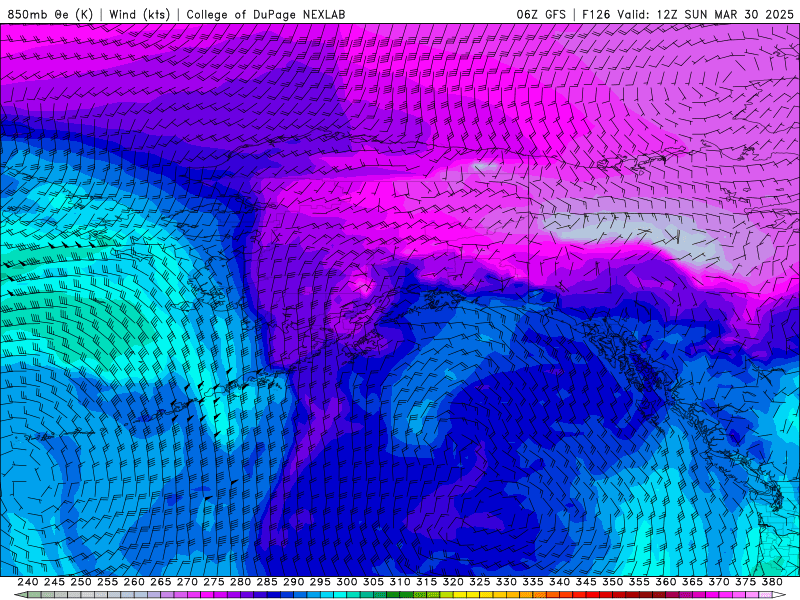Screen dimensions: 800x600
Task: Click the 270 legend value
Action: (x=187, y=582)
